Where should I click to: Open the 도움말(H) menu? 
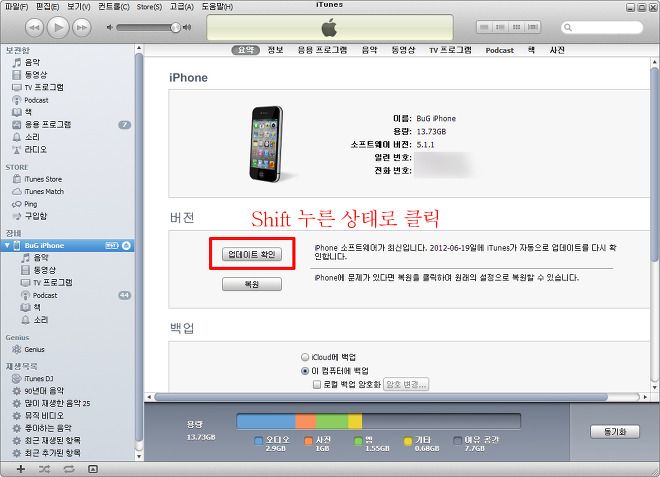tap(217, 7)
